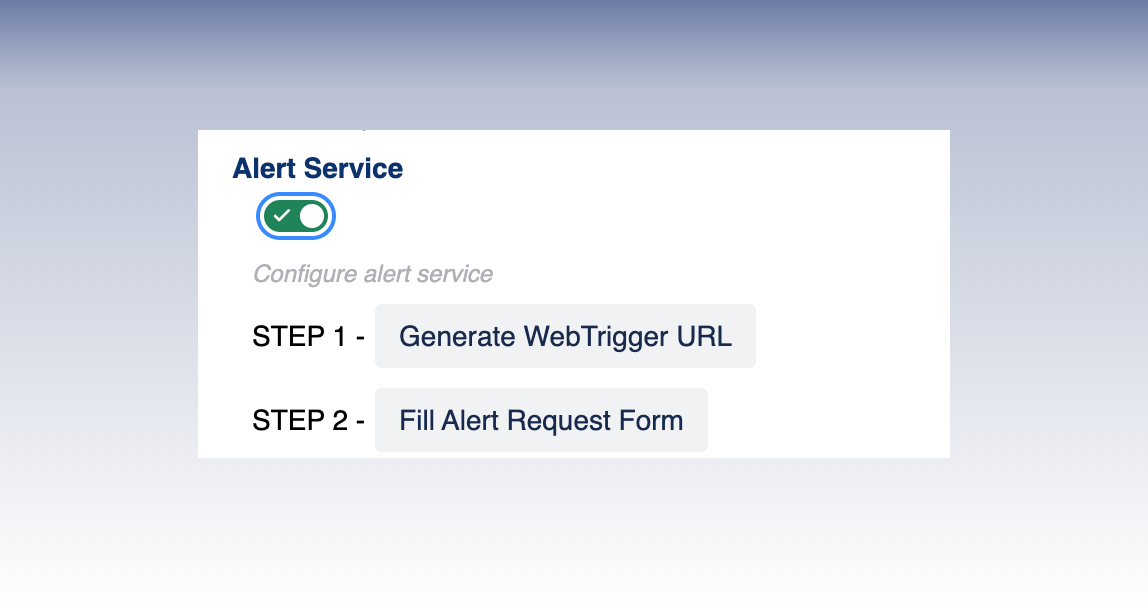The image size is (1148, 612).
Task: Click the checkmark icon inside the toggle
Action: point(282,216)
